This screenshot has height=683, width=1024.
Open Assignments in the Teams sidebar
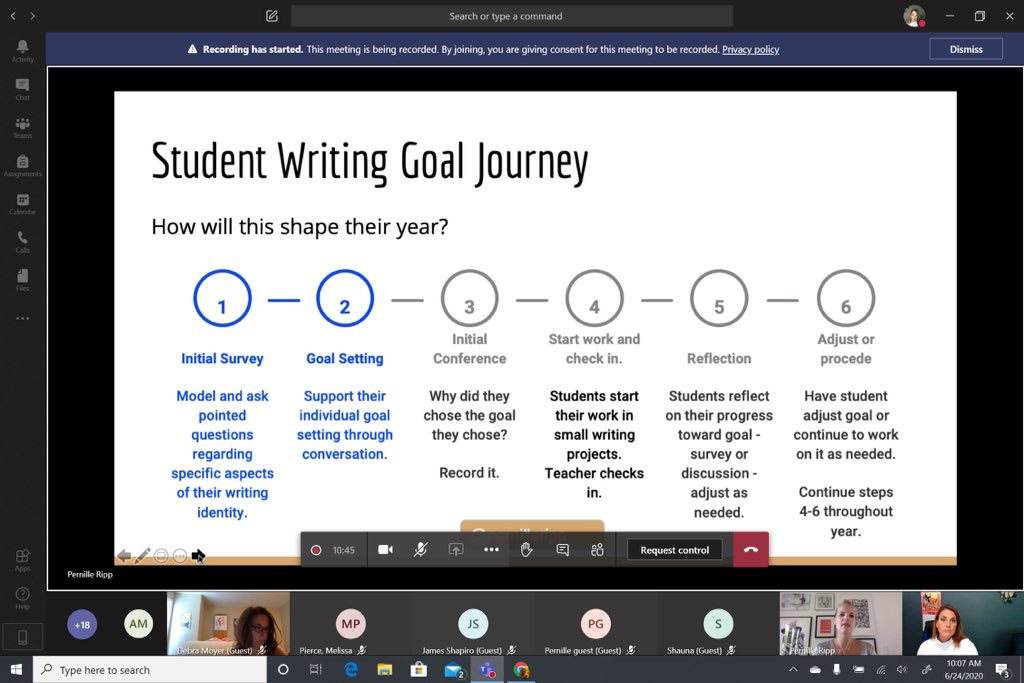[22, 166]
